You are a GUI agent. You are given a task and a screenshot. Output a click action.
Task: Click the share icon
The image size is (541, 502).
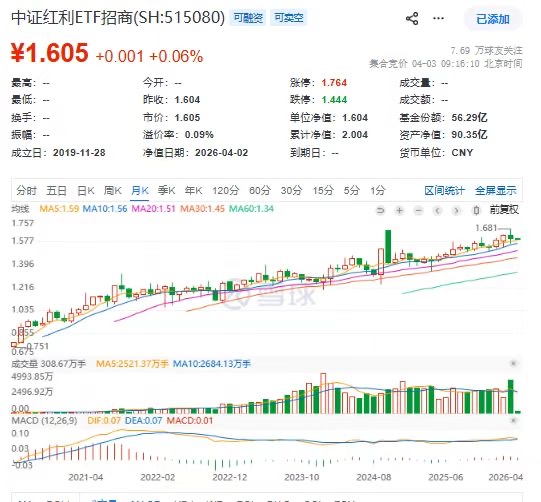[412, 19]
